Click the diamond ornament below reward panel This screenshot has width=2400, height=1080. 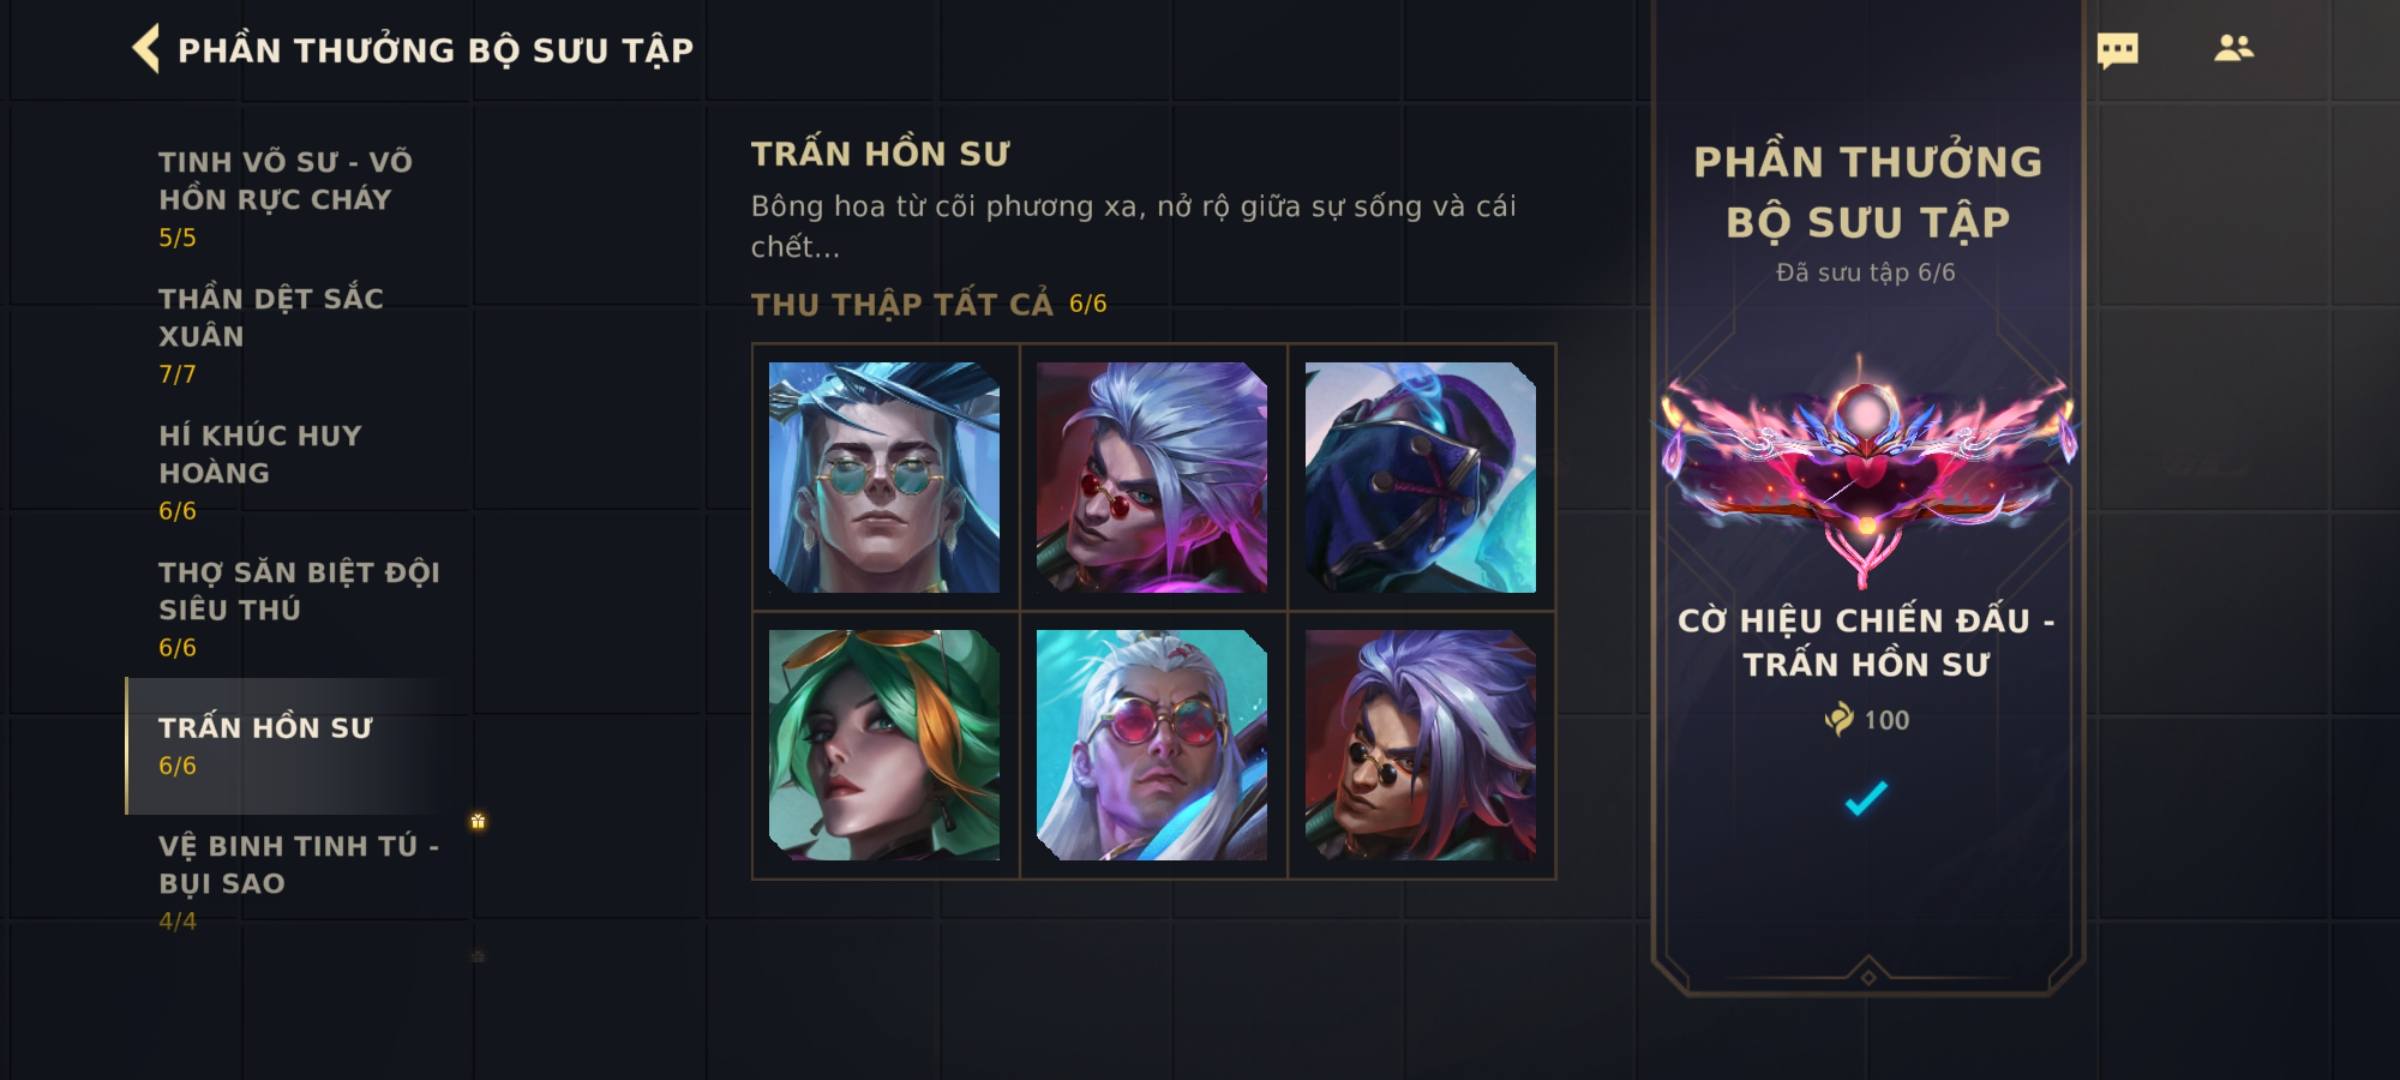point(1867,977)
